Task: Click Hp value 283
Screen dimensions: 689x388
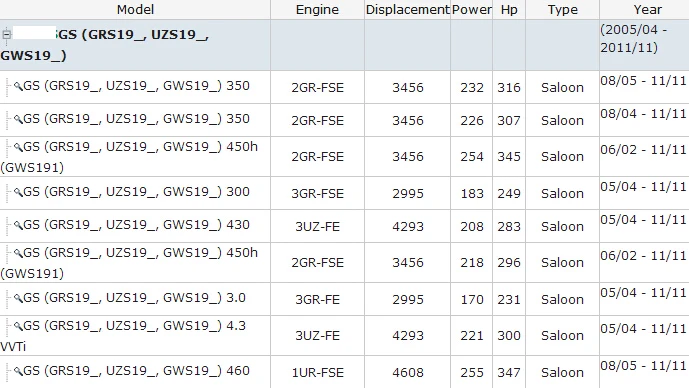Action: (509, 227)
